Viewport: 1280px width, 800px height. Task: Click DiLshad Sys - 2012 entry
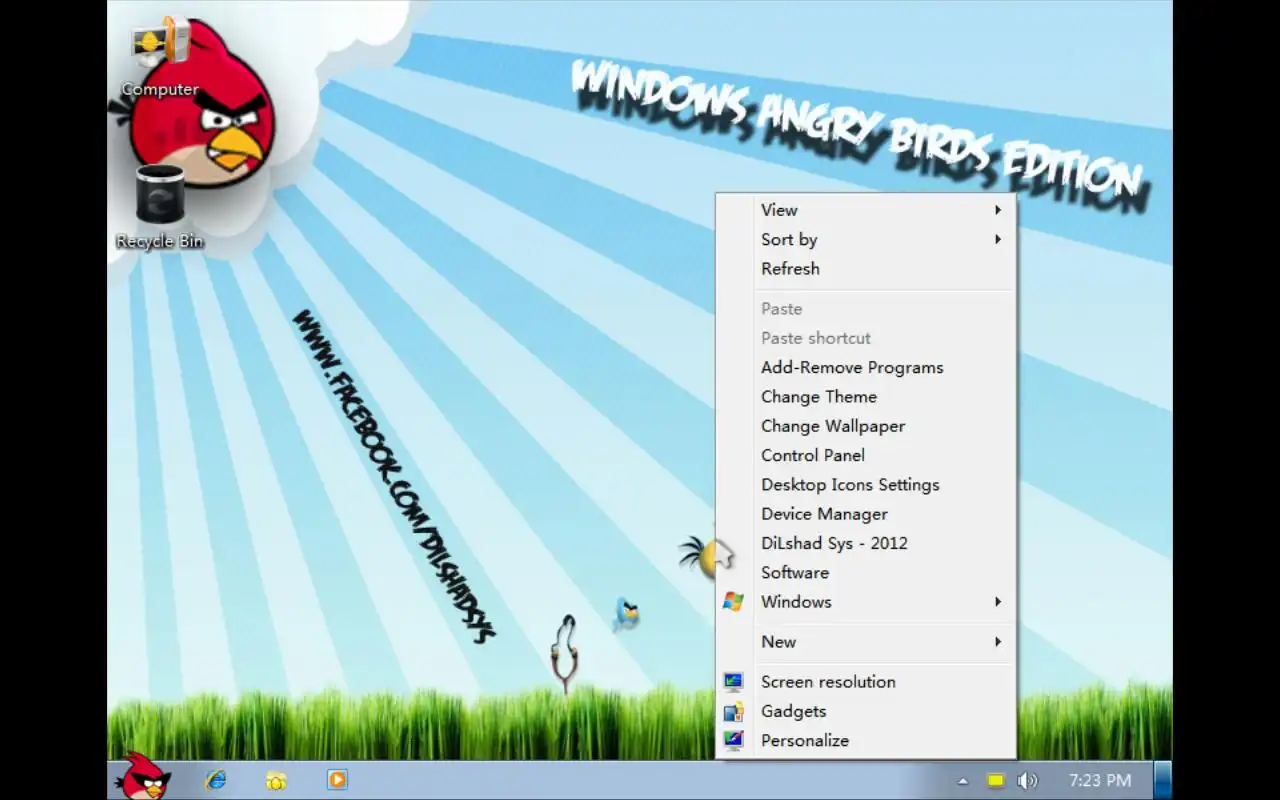coord(866,543)
